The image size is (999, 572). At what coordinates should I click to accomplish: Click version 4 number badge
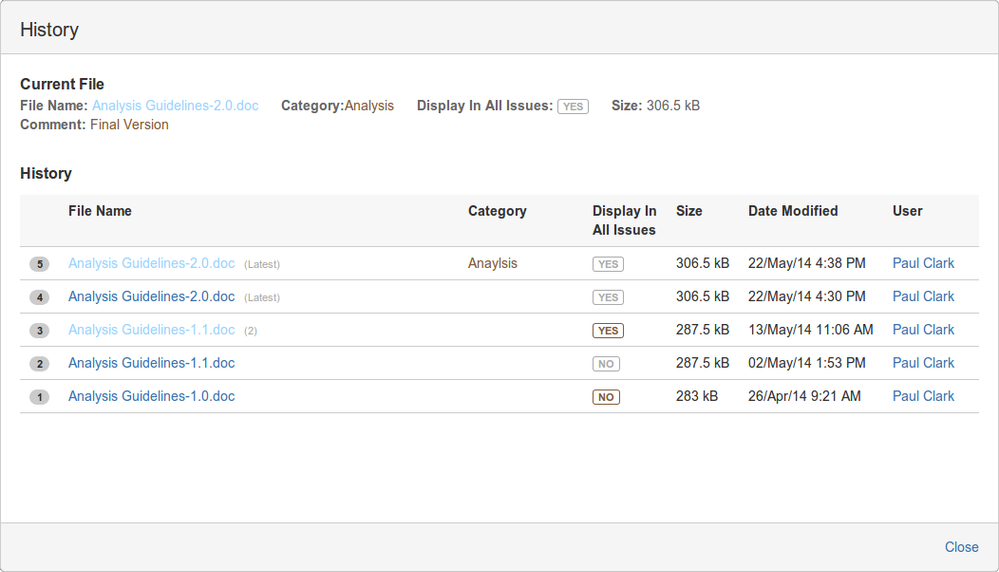pyautogui.click(x=40, y=297)
